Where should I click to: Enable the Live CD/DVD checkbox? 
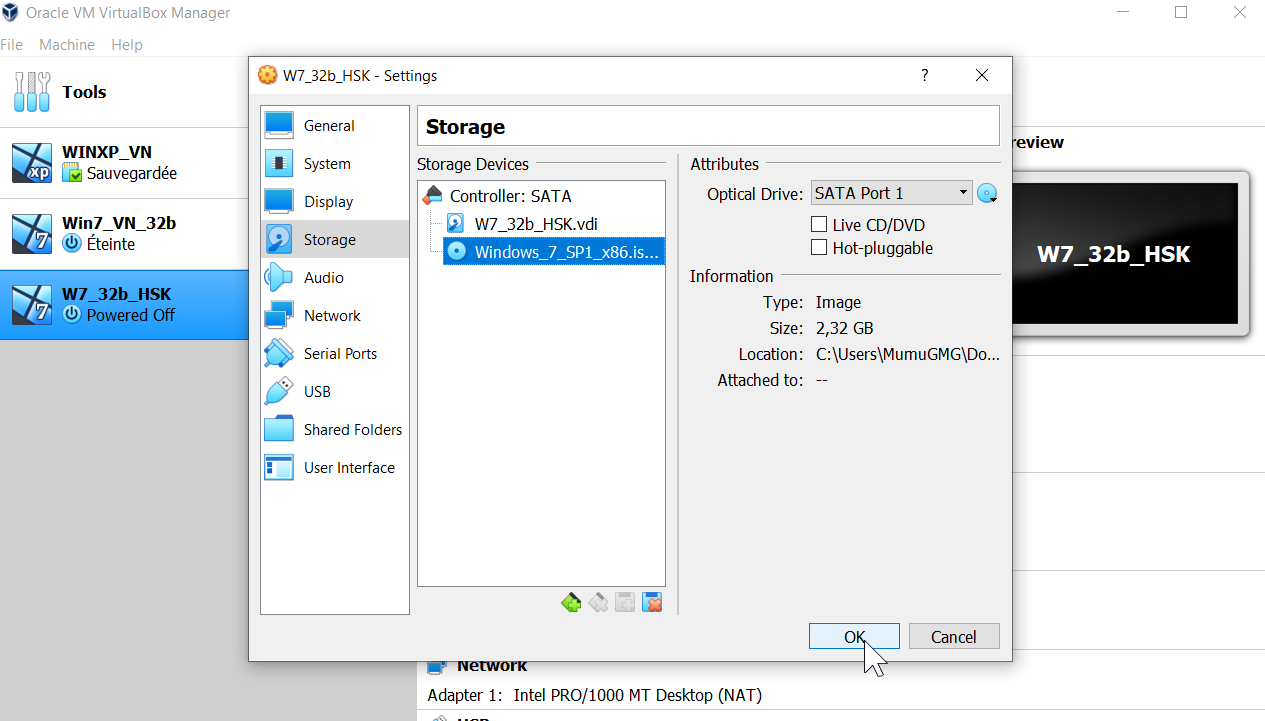[x=868, y=225]
